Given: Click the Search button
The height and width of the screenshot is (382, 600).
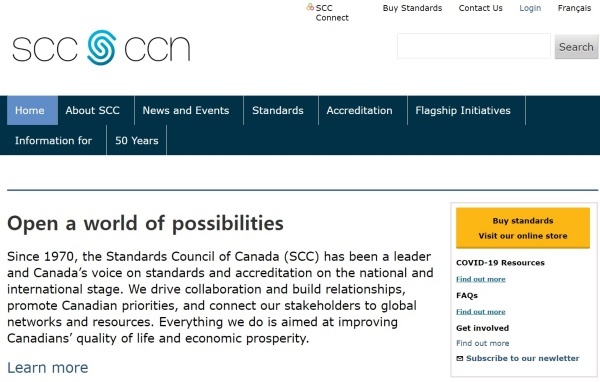Looking at the screenshot, I should point(576,47).
